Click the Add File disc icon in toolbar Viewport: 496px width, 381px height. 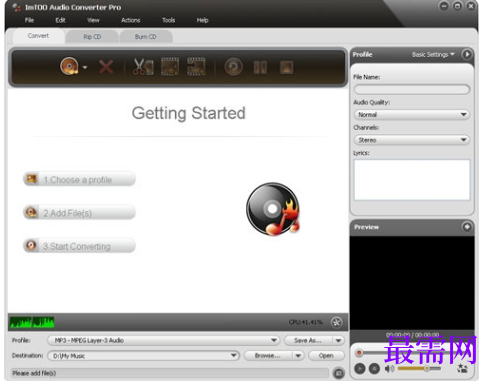pyautogui.click(x=69, y=66)
